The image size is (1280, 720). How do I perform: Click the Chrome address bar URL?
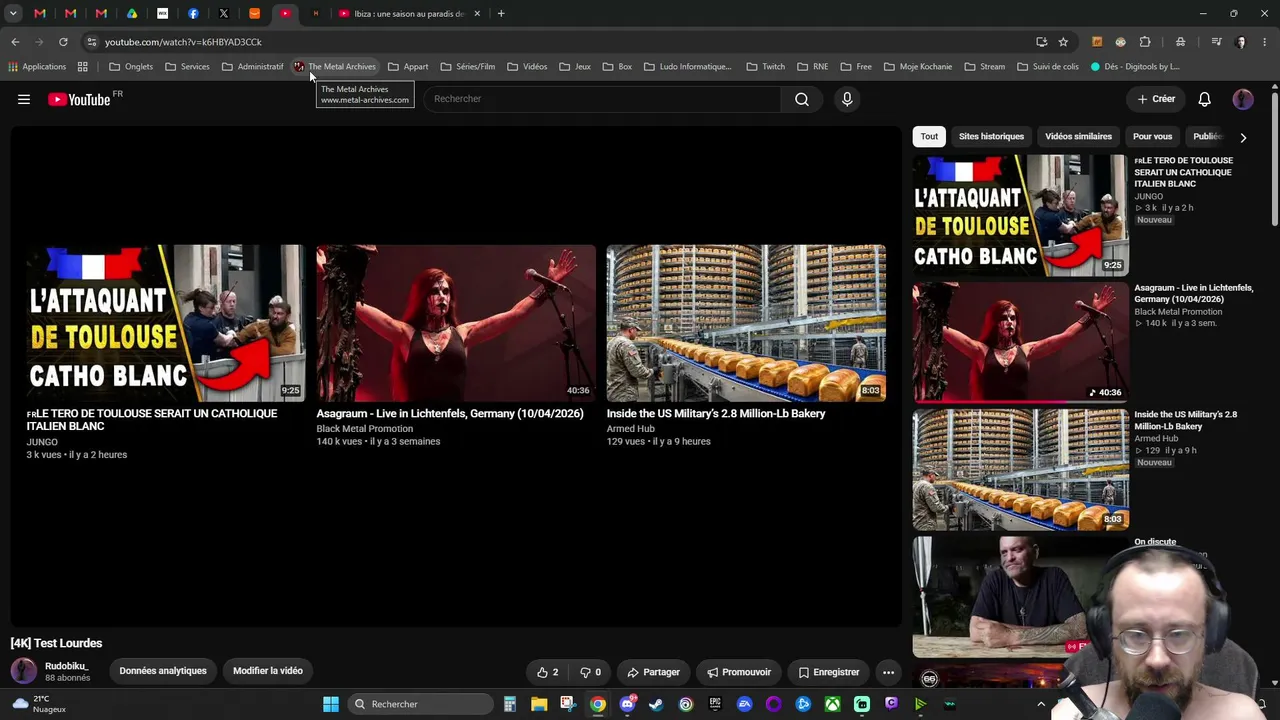click(183, 42)
